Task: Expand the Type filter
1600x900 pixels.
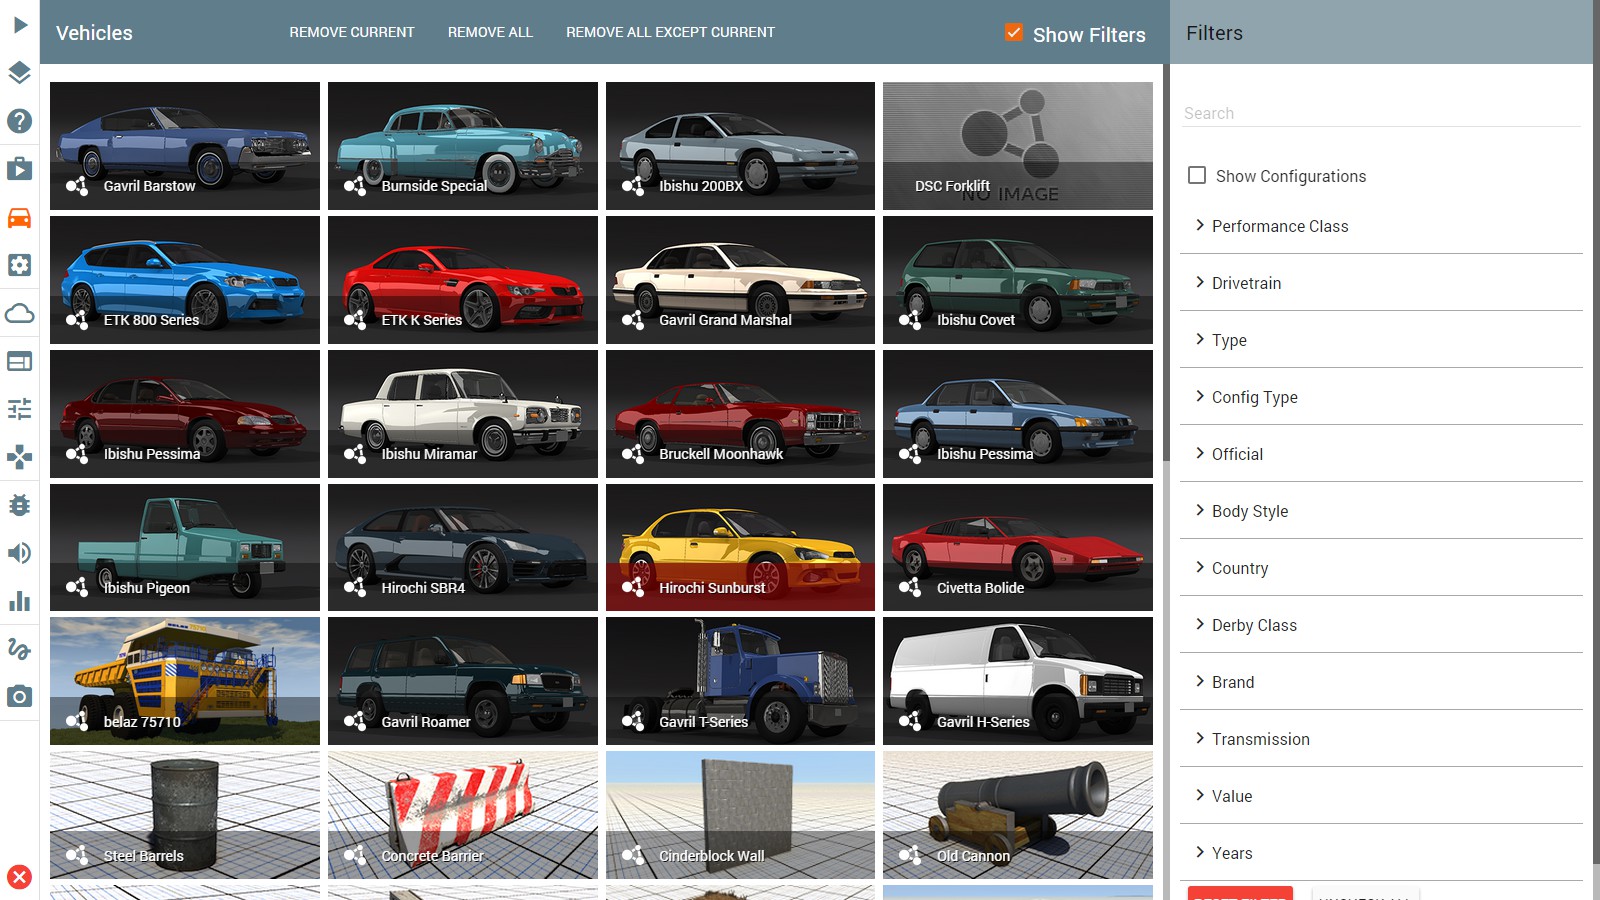Action: coord(1381,340)
